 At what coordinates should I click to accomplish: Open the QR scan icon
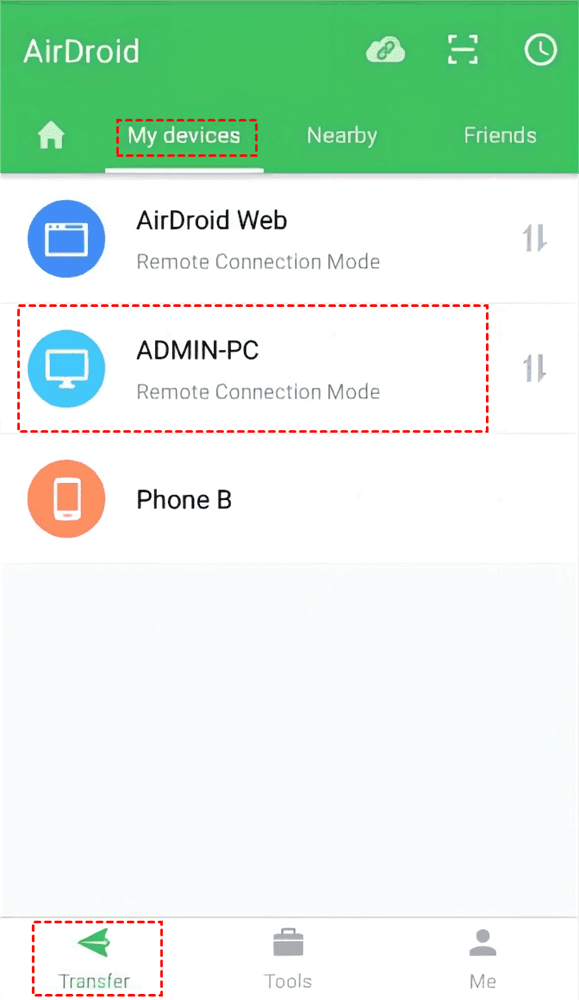pos(463,50)
